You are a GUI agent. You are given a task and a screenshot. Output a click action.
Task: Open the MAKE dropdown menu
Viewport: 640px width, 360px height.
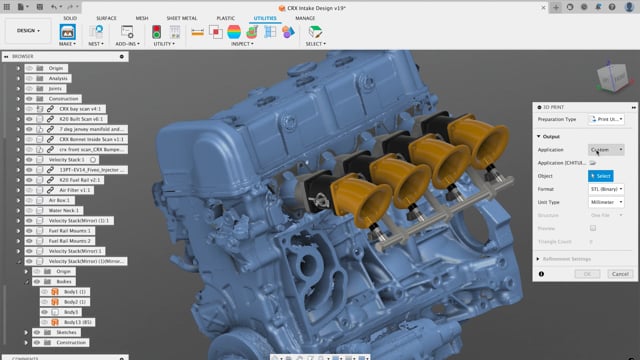coord(67,44)
